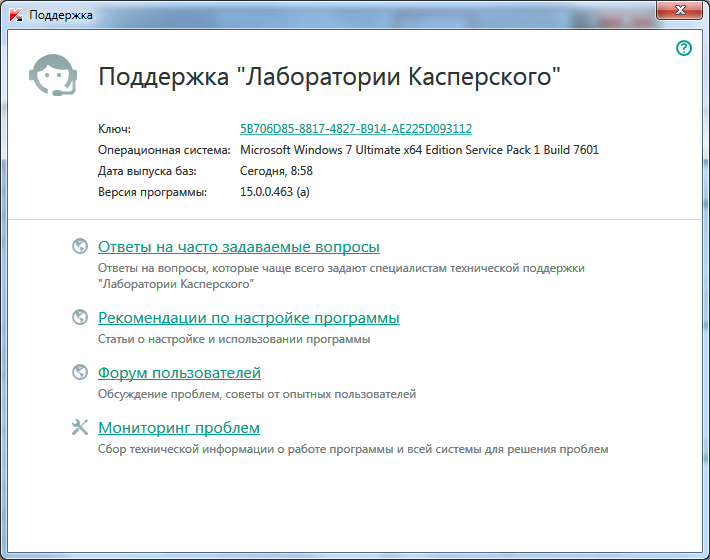Click the wrench icon beside Мониторинг проблем

80,427
